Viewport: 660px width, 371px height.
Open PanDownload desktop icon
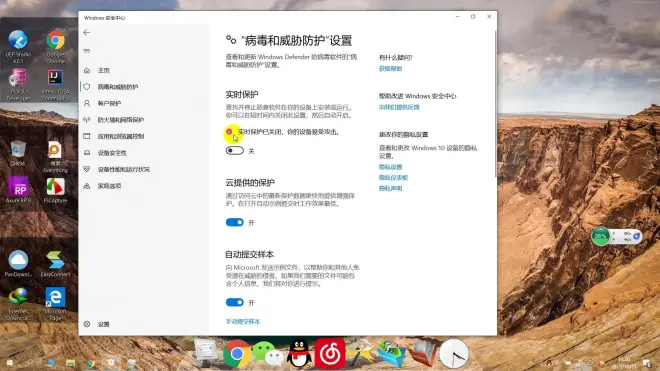(18, 263)
